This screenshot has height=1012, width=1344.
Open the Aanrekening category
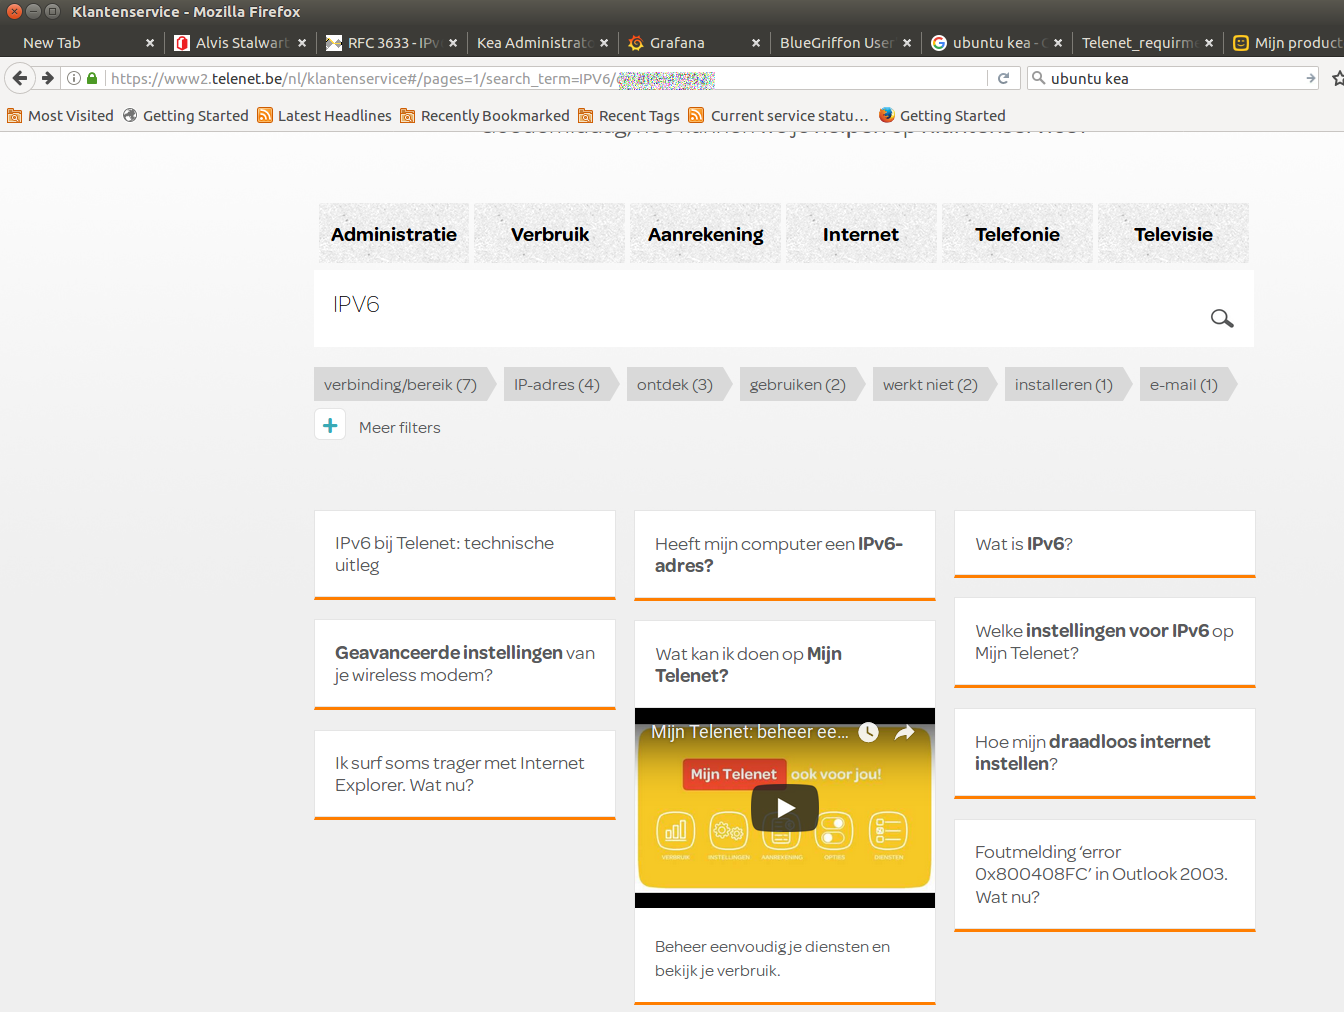click(706, 234)
